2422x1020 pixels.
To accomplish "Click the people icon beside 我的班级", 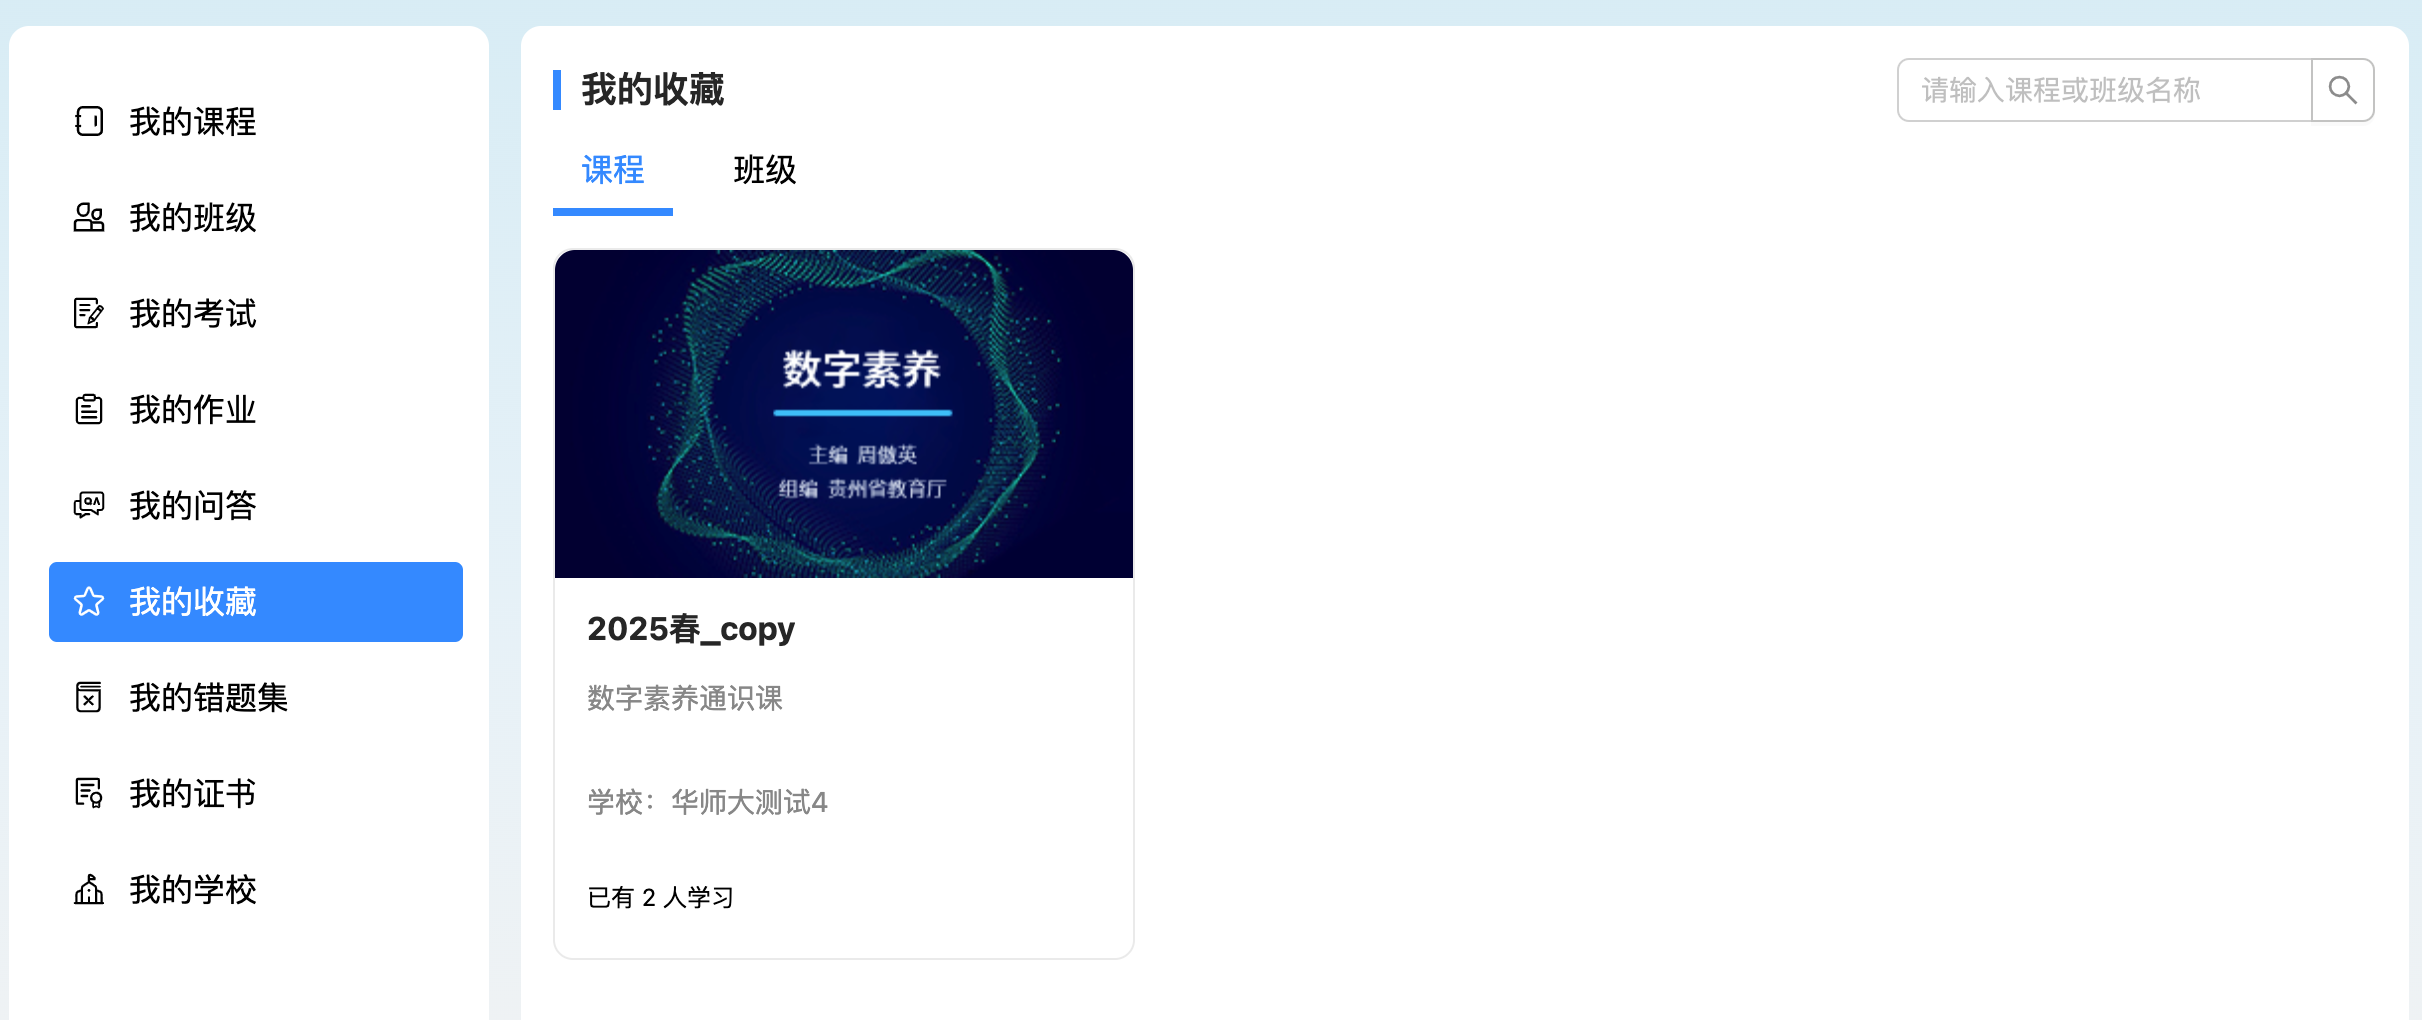I will [89, 218].
